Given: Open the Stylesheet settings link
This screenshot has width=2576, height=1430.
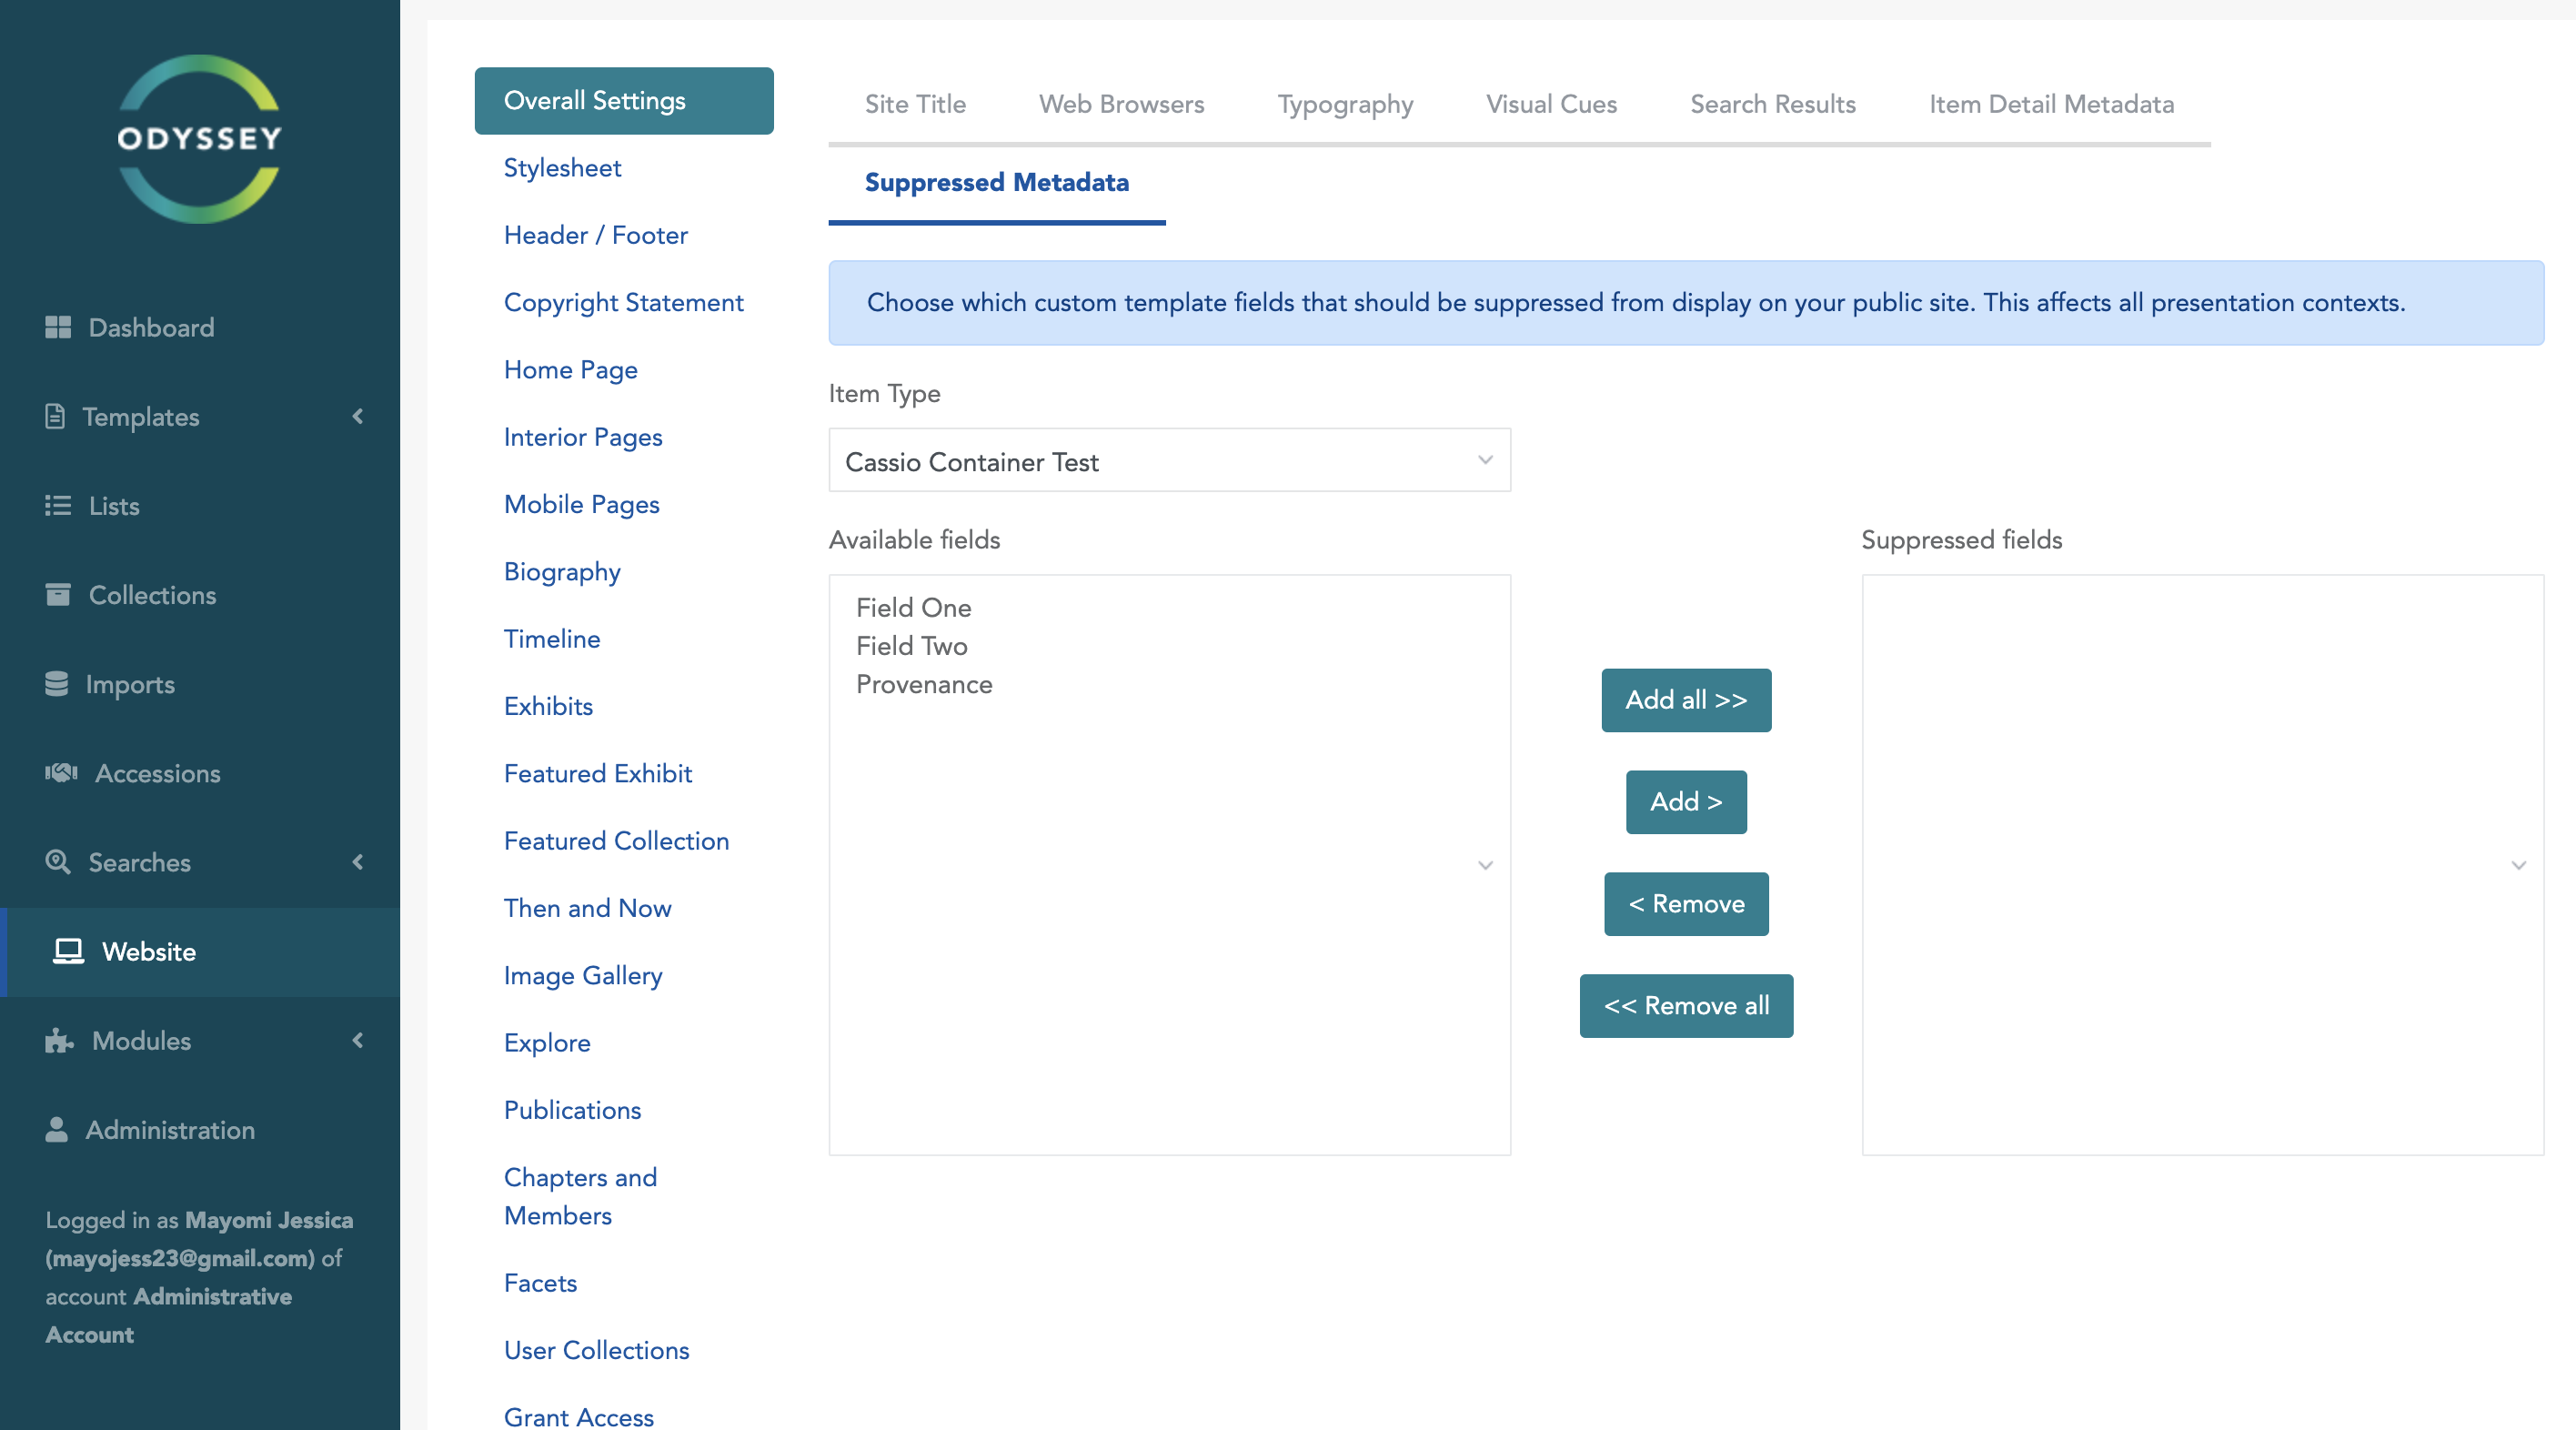Looking at the screenshot, I should click(562, 167).
